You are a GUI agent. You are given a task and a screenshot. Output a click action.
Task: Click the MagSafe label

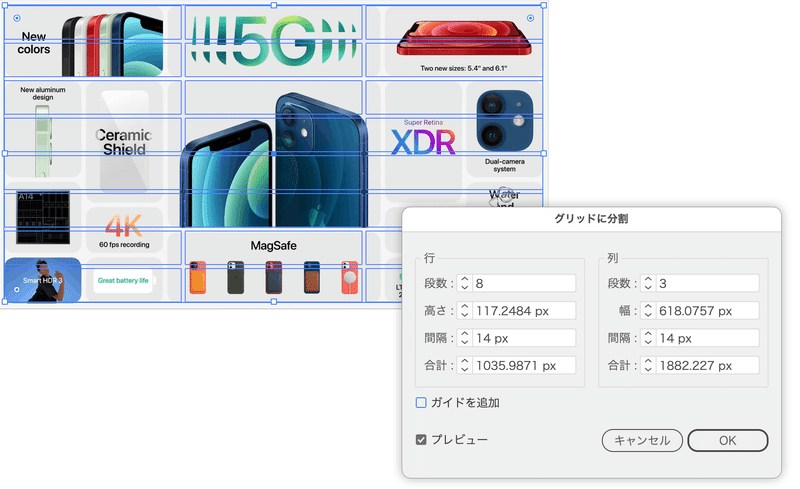[273, 246]
